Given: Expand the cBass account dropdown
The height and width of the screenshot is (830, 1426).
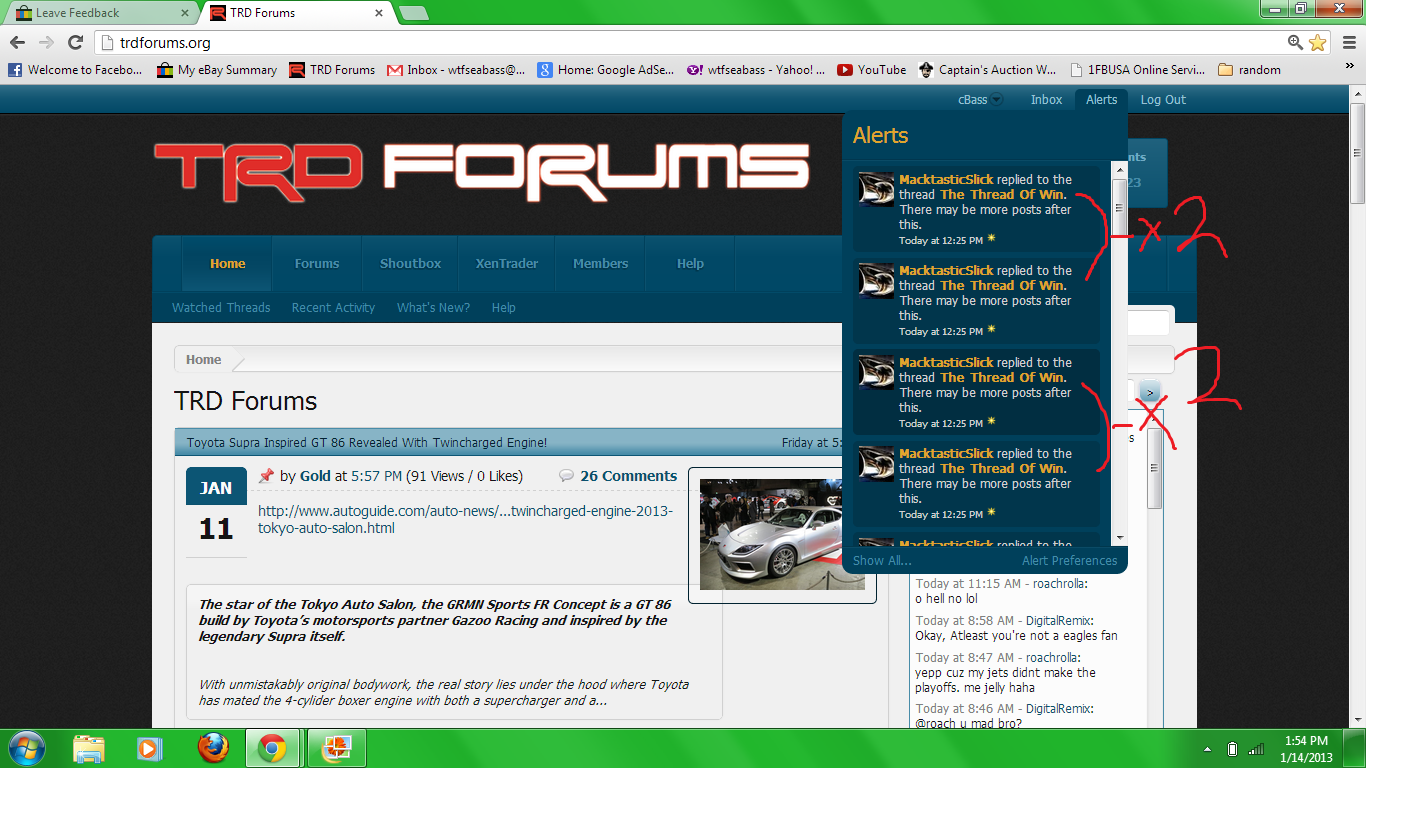Looking at the screenshot, I should coord(996,100).
